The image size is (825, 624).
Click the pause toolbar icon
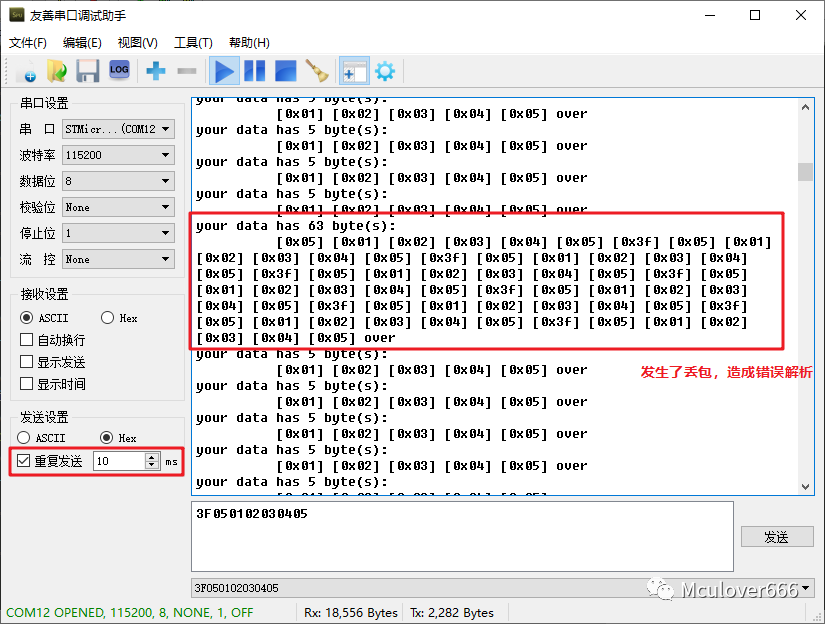pyautogui.click(x=255, y=71)
